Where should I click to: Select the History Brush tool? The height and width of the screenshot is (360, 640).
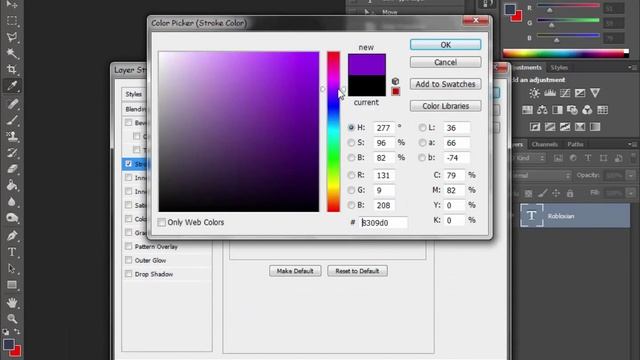[12, 153]
